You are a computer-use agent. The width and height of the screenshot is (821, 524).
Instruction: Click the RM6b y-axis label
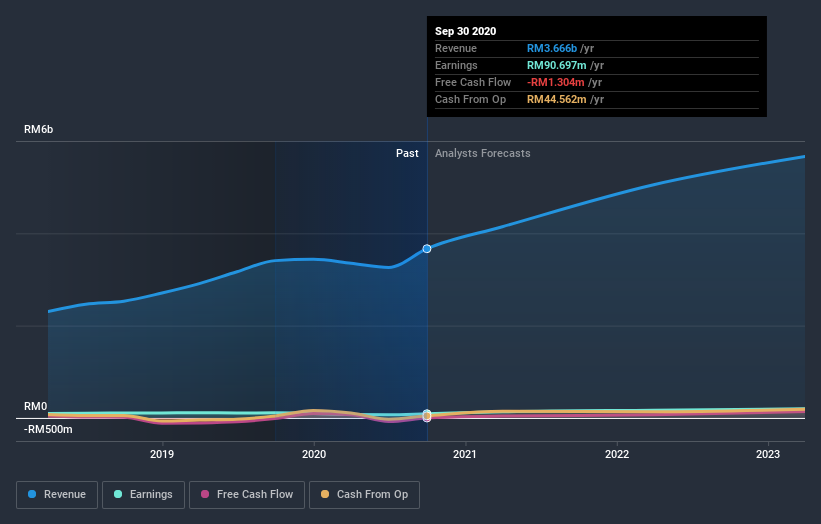38,129
